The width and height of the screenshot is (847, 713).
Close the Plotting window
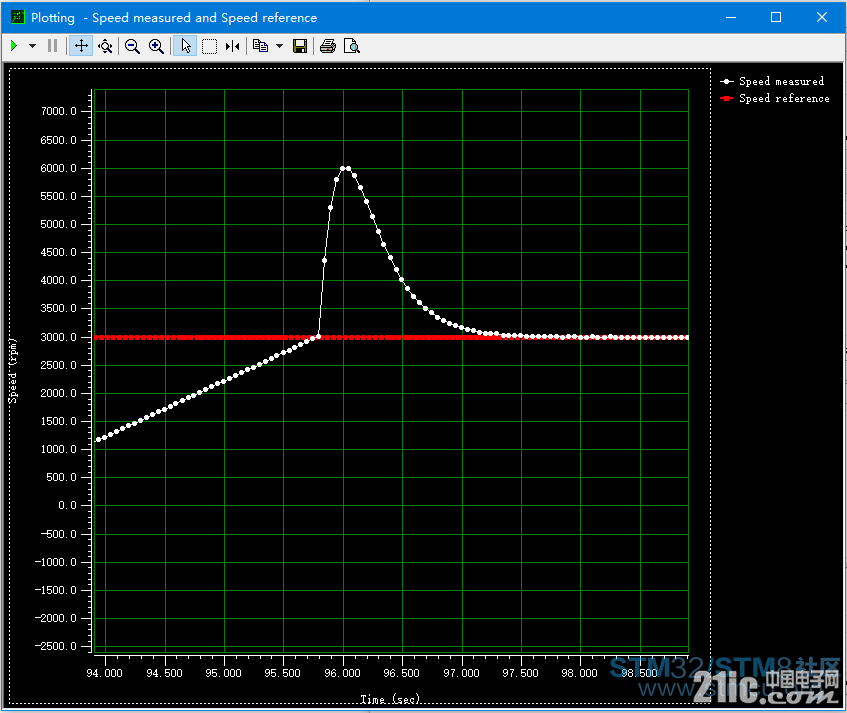pyautogui.click(x=822, y=17)
